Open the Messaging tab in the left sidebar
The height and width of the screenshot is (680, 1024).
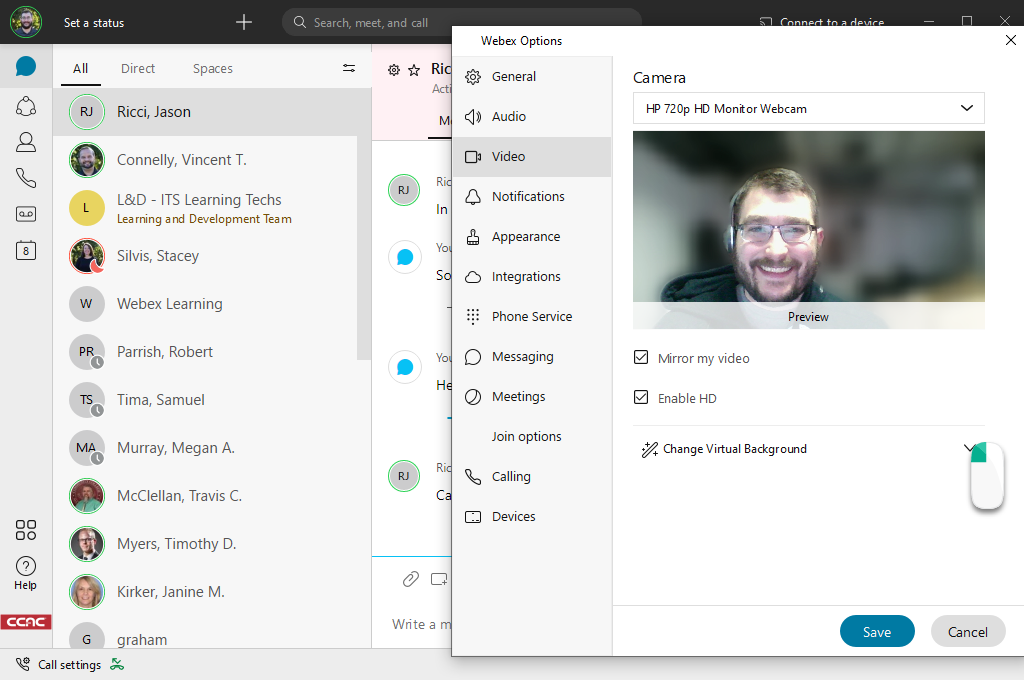click(25, 67)
